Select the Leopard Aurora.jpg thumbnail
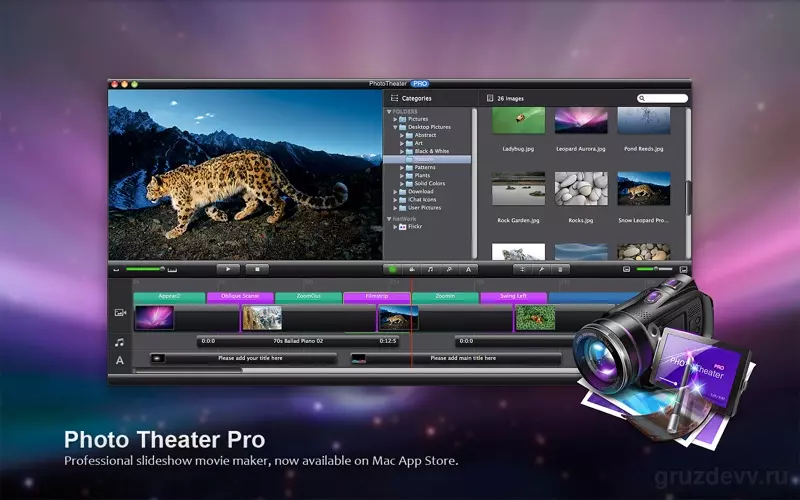800x500 pixels. pos(581,120)
